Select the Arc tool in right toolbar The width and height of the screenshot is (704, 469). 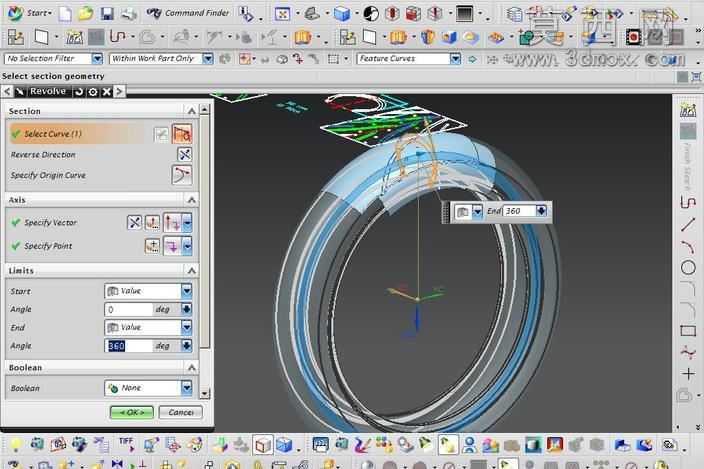pyautogui.click(x=687, y=246)
